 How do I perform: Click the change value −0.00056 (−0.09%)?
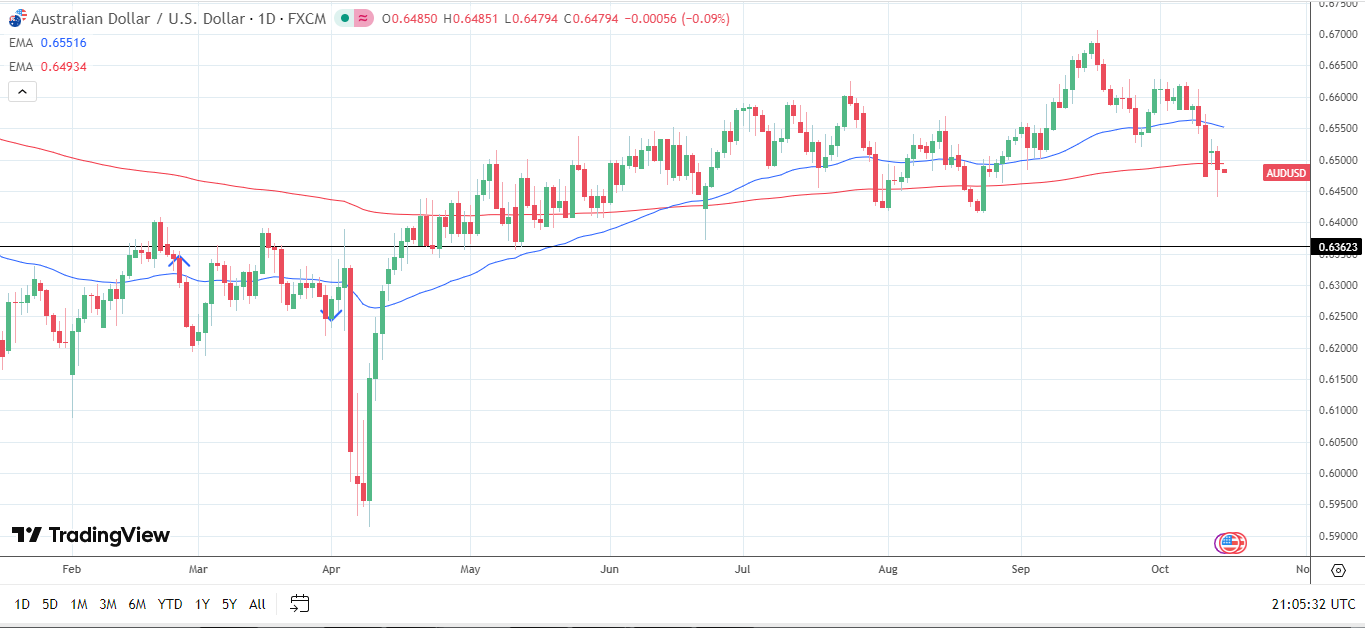click(677, 19)
